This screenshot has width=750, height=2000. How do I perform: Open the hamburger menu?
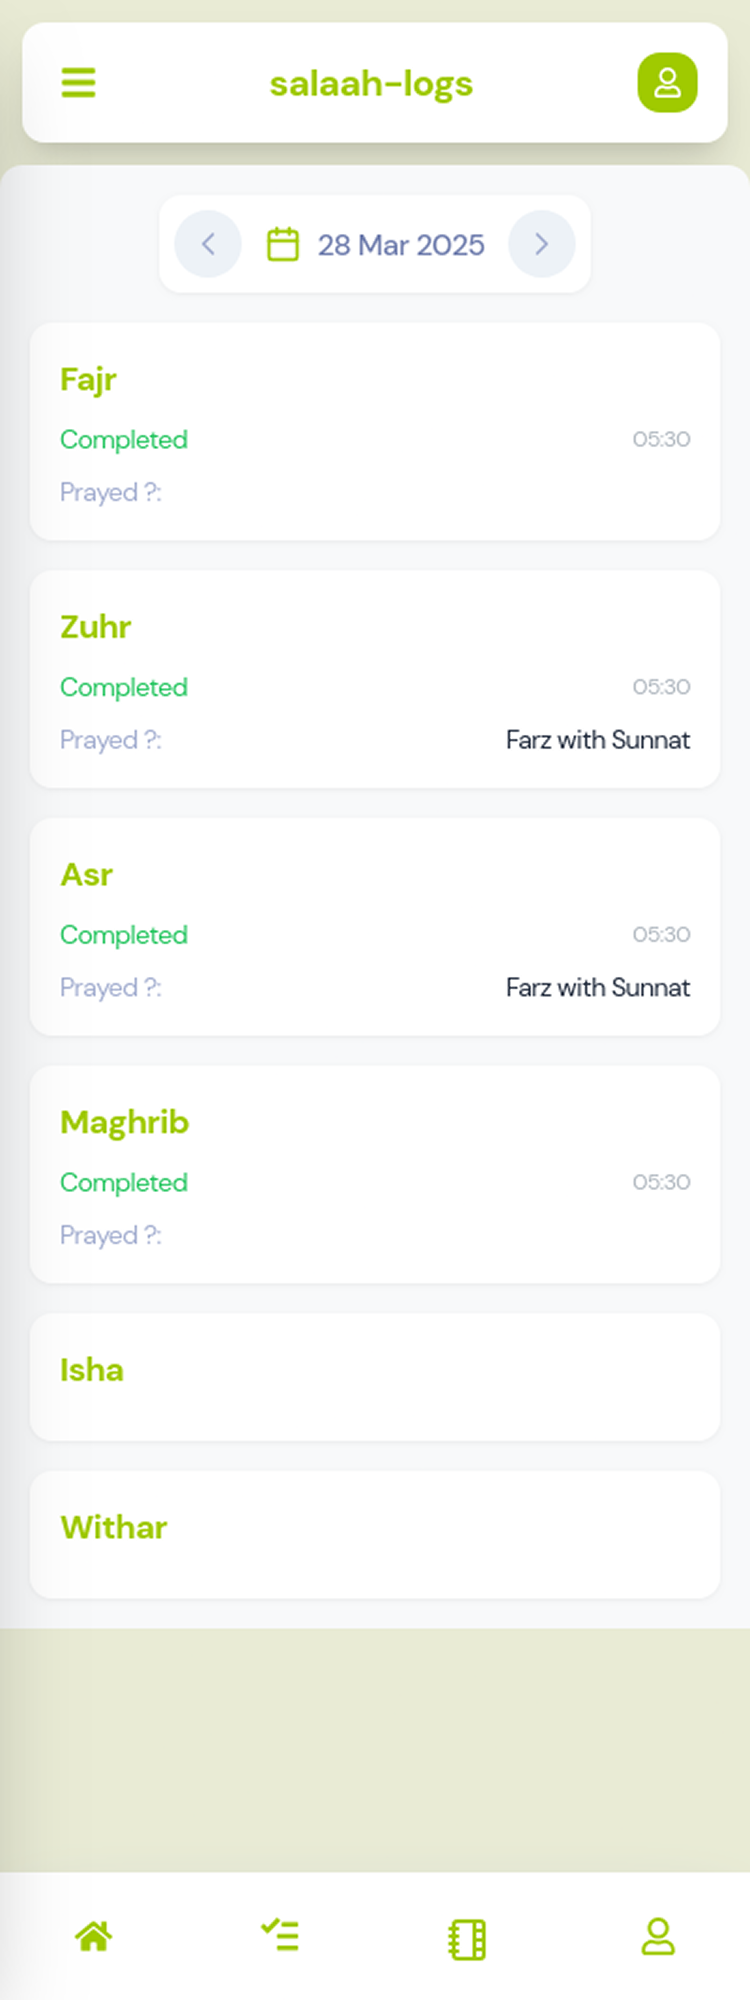(79, 83)
